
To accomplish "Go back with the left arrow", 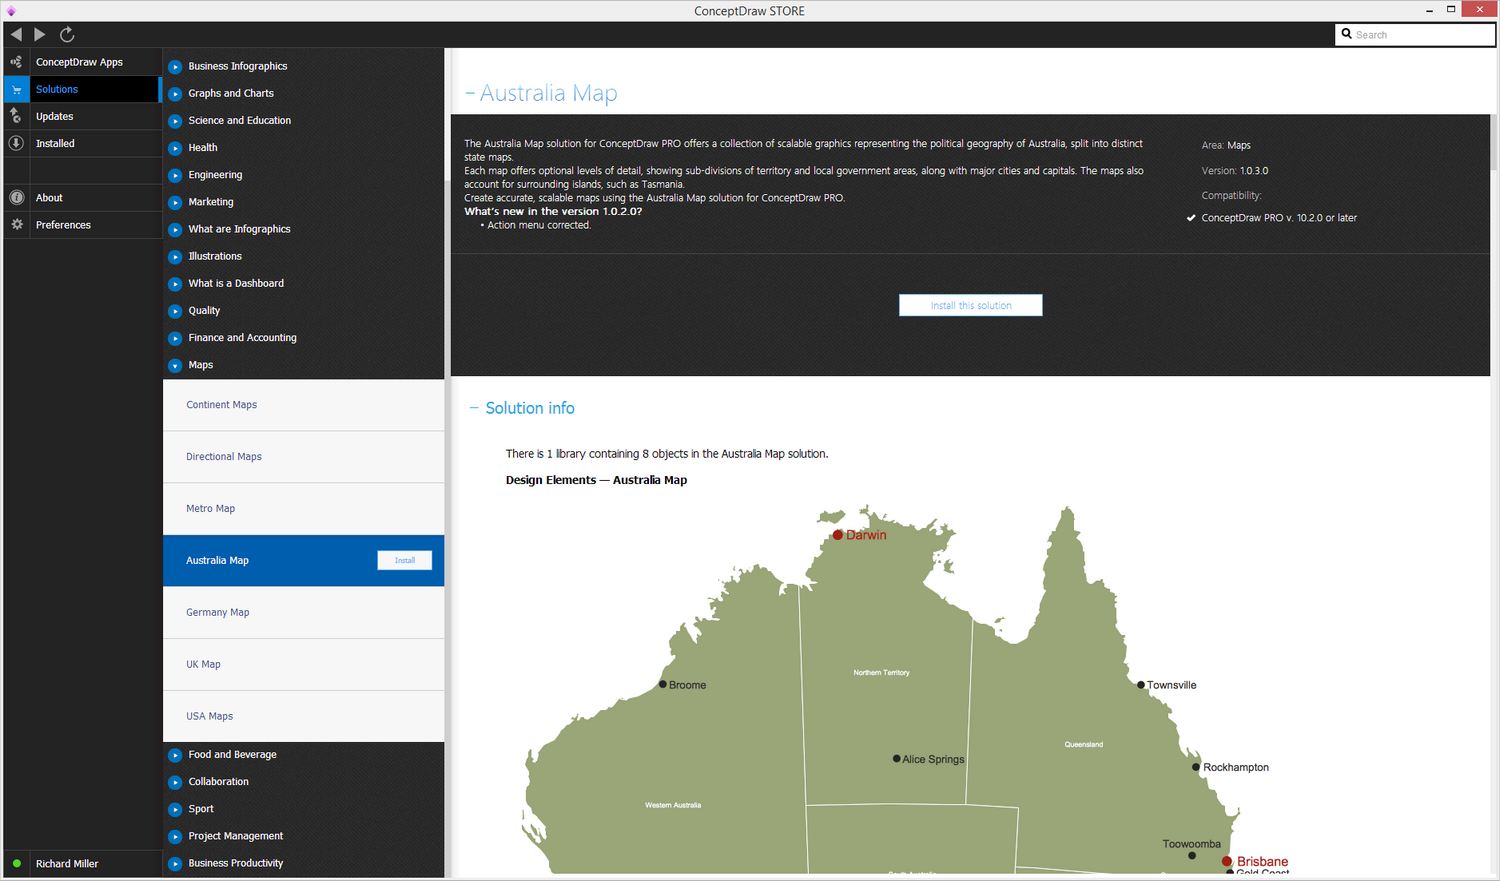I will point(16,34).
